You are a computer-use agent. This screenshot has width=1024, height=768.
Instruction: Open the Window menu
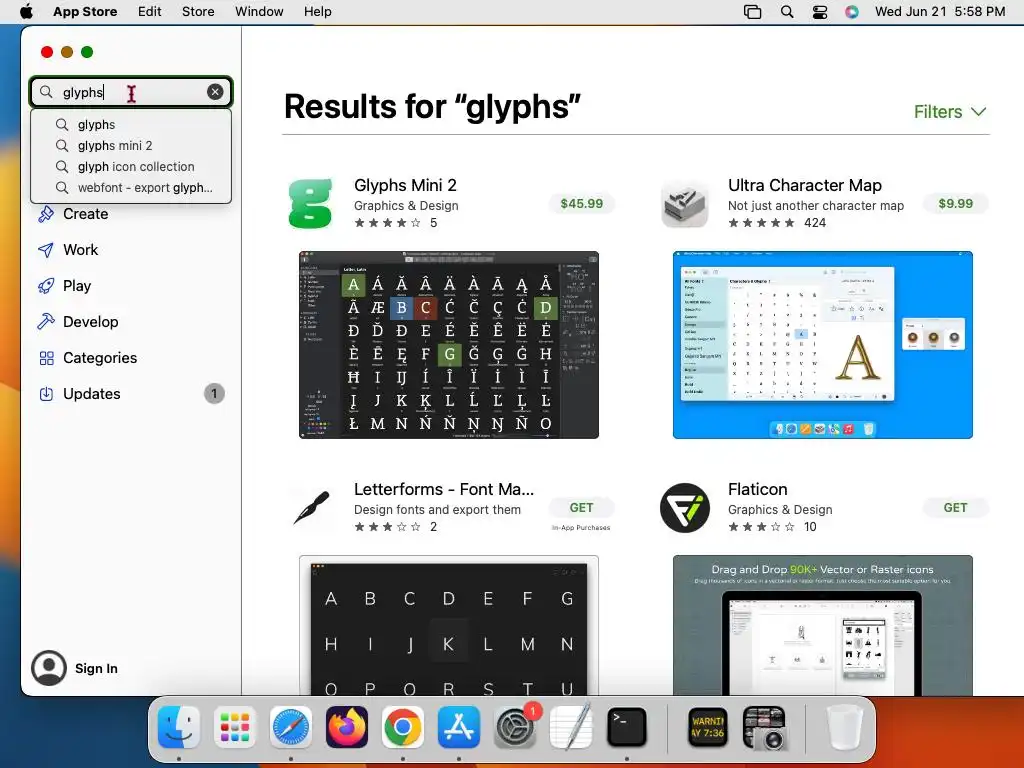pos(259,12)
